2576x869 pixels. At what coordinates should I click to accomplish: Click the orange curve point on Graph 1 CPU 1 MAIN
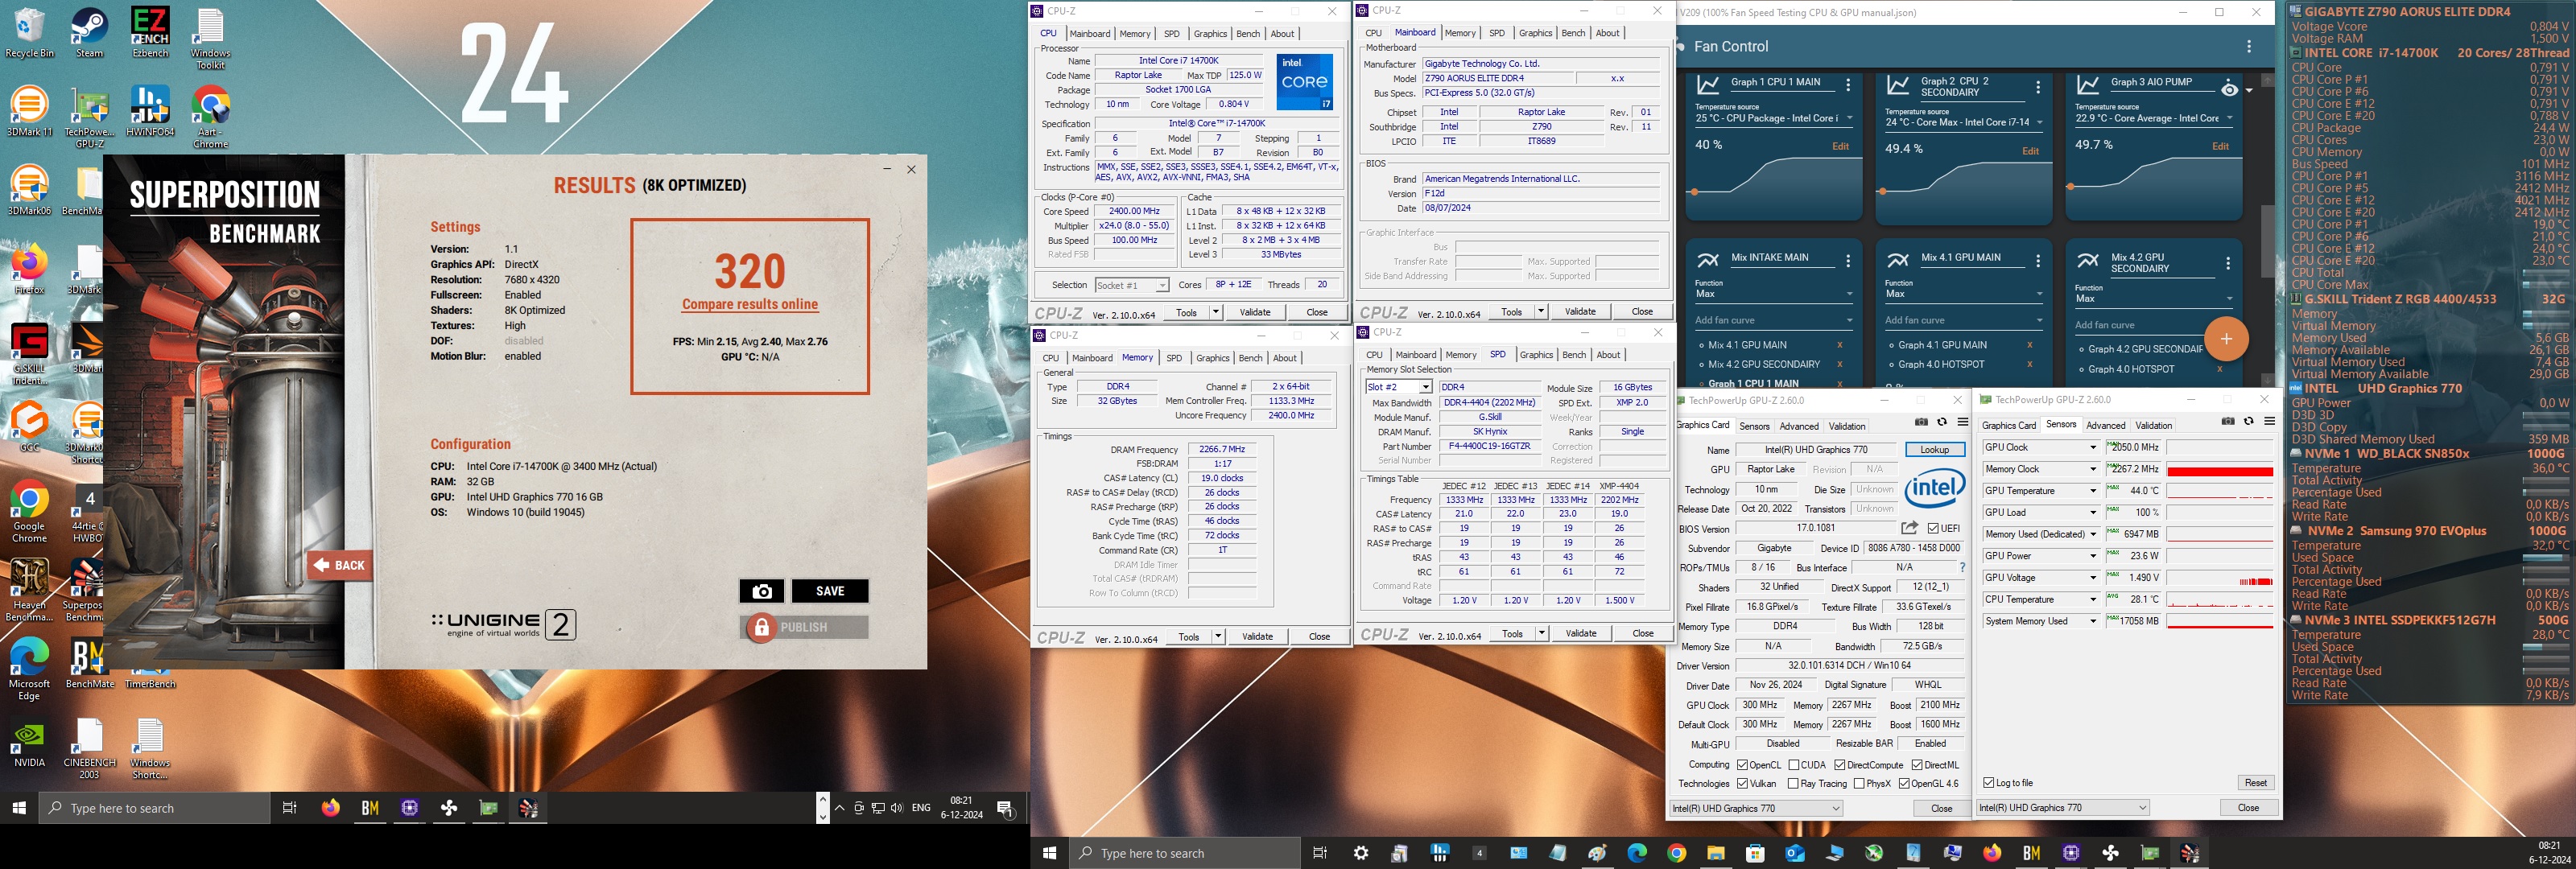[1694, 191]
